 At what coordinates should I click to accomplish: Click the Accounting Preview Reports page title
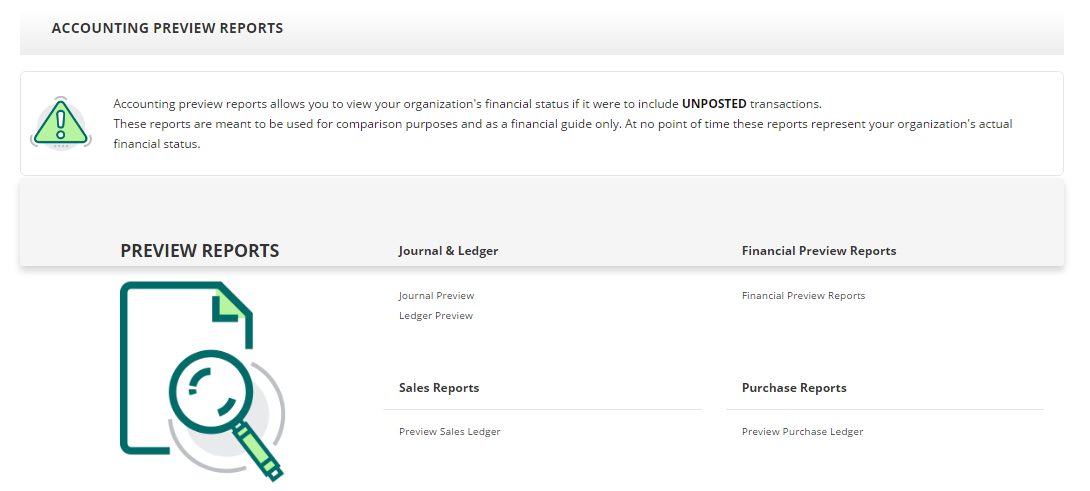tap(167, 28)
